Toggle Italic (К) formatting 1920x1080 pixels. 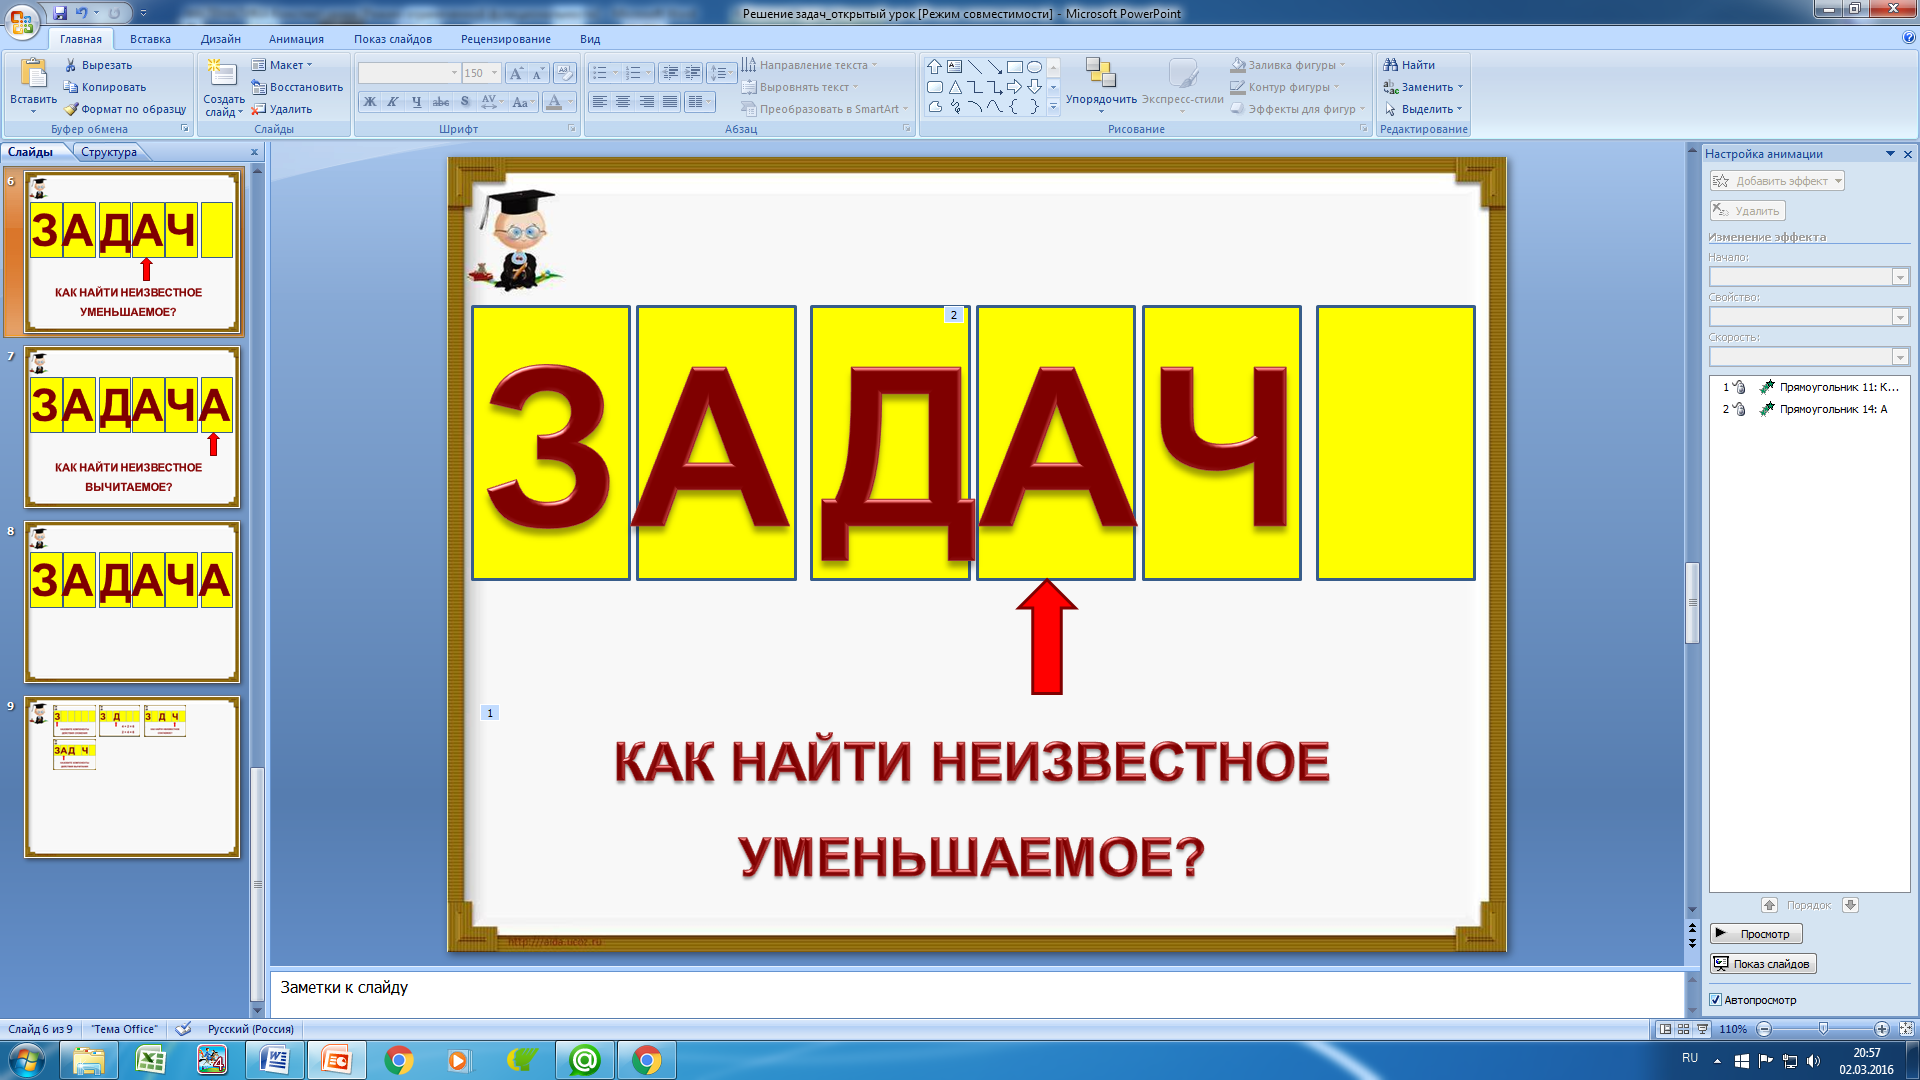[393, 102]
